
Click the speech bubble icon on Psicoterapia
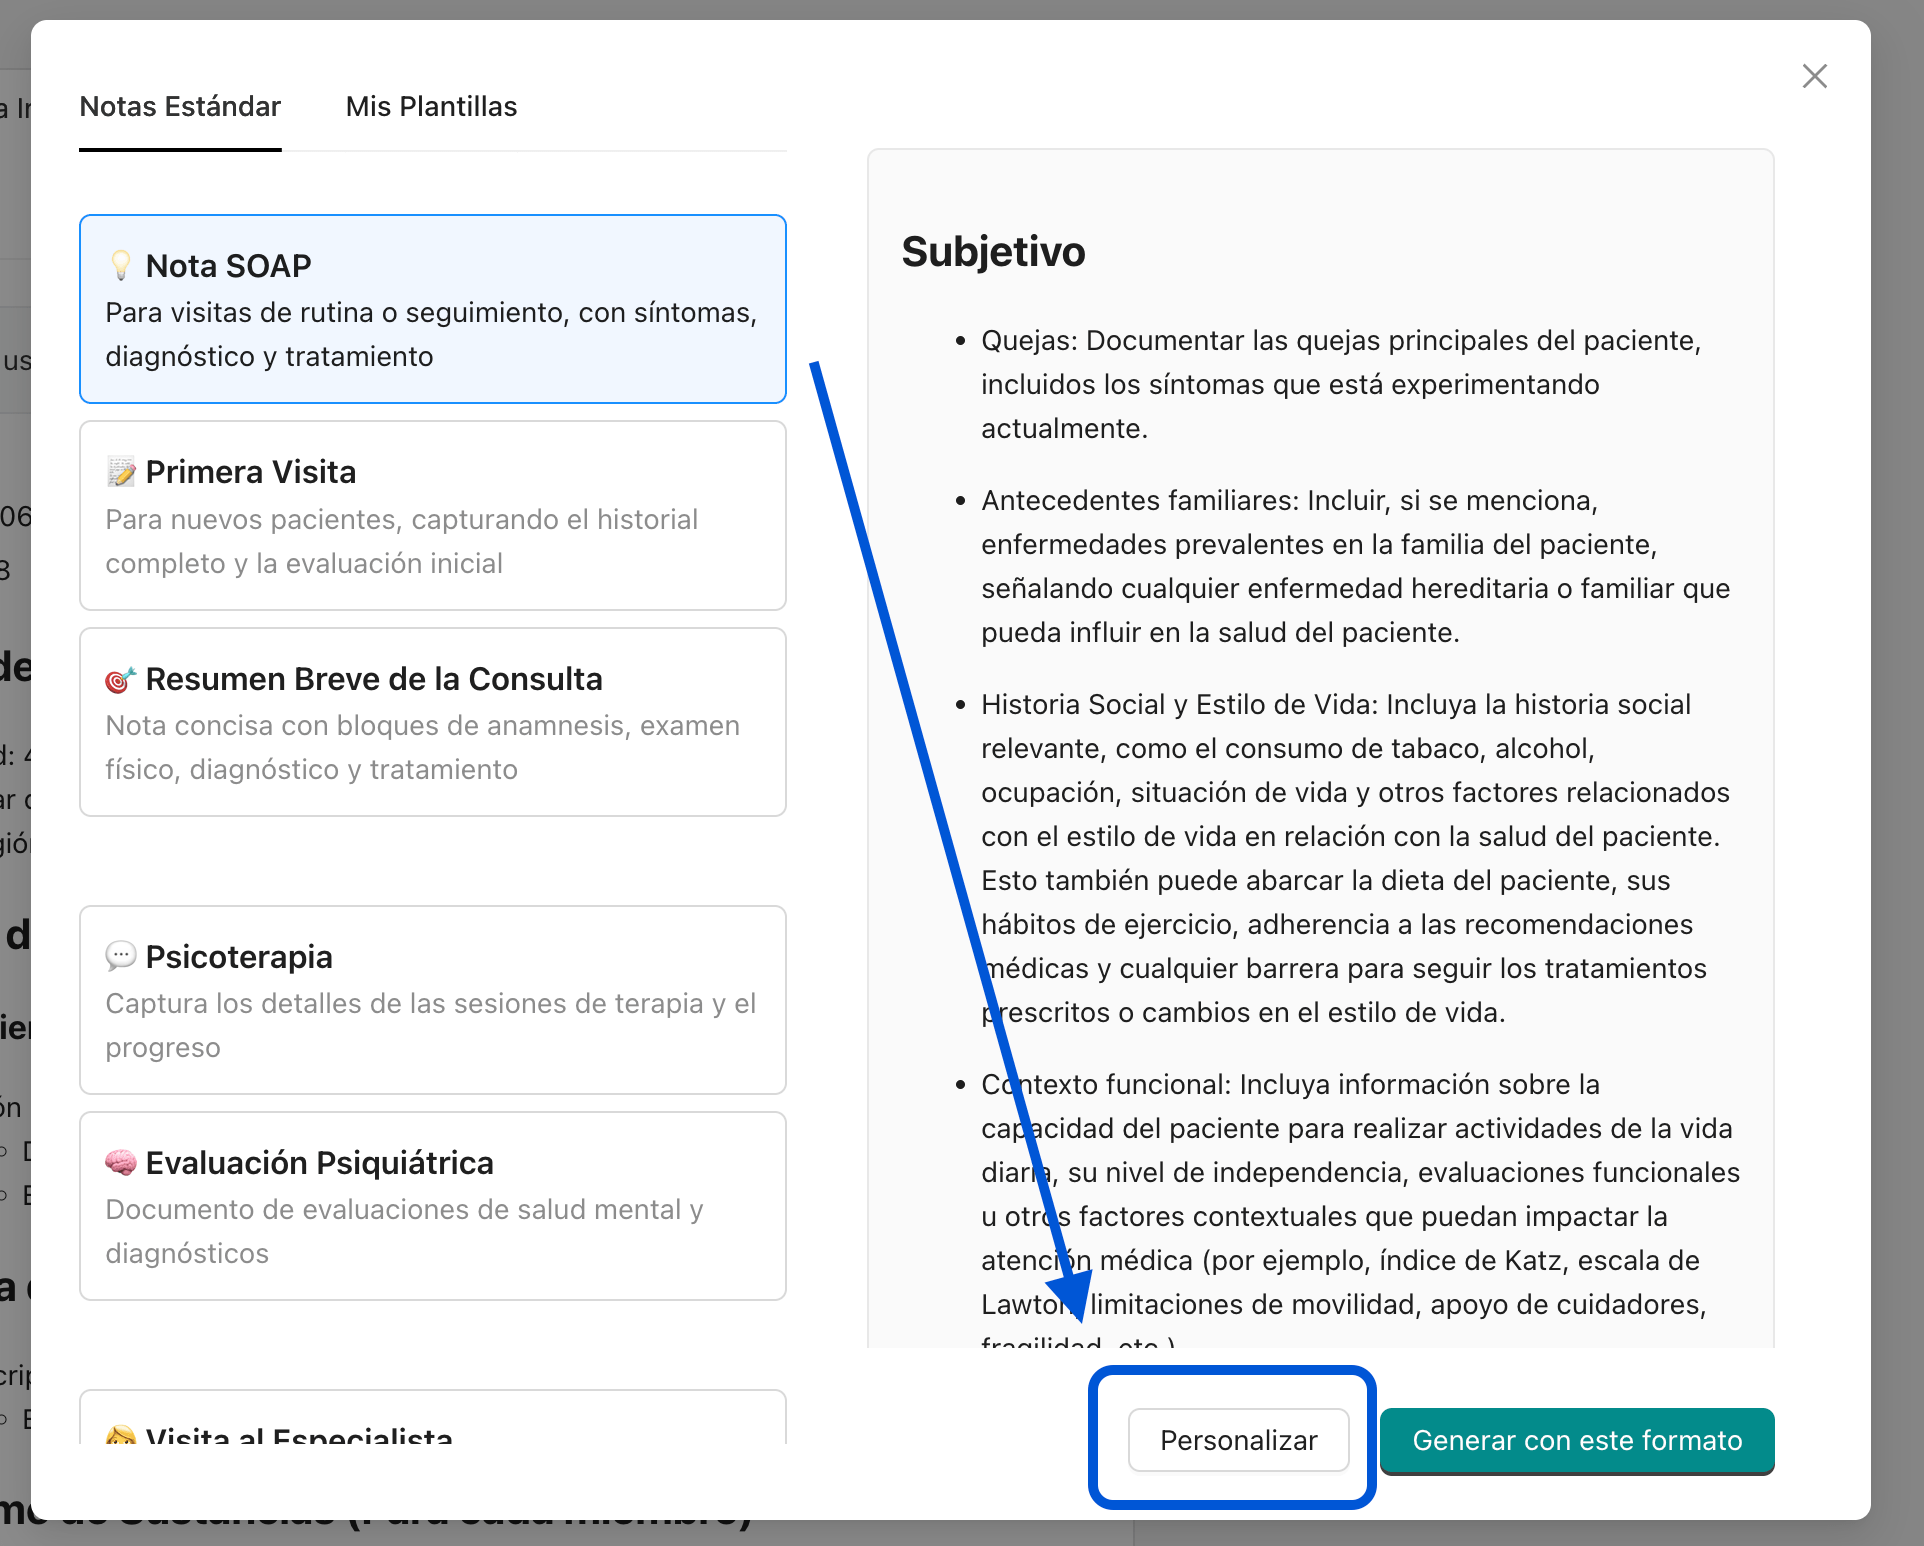click(x=120, y=957)
